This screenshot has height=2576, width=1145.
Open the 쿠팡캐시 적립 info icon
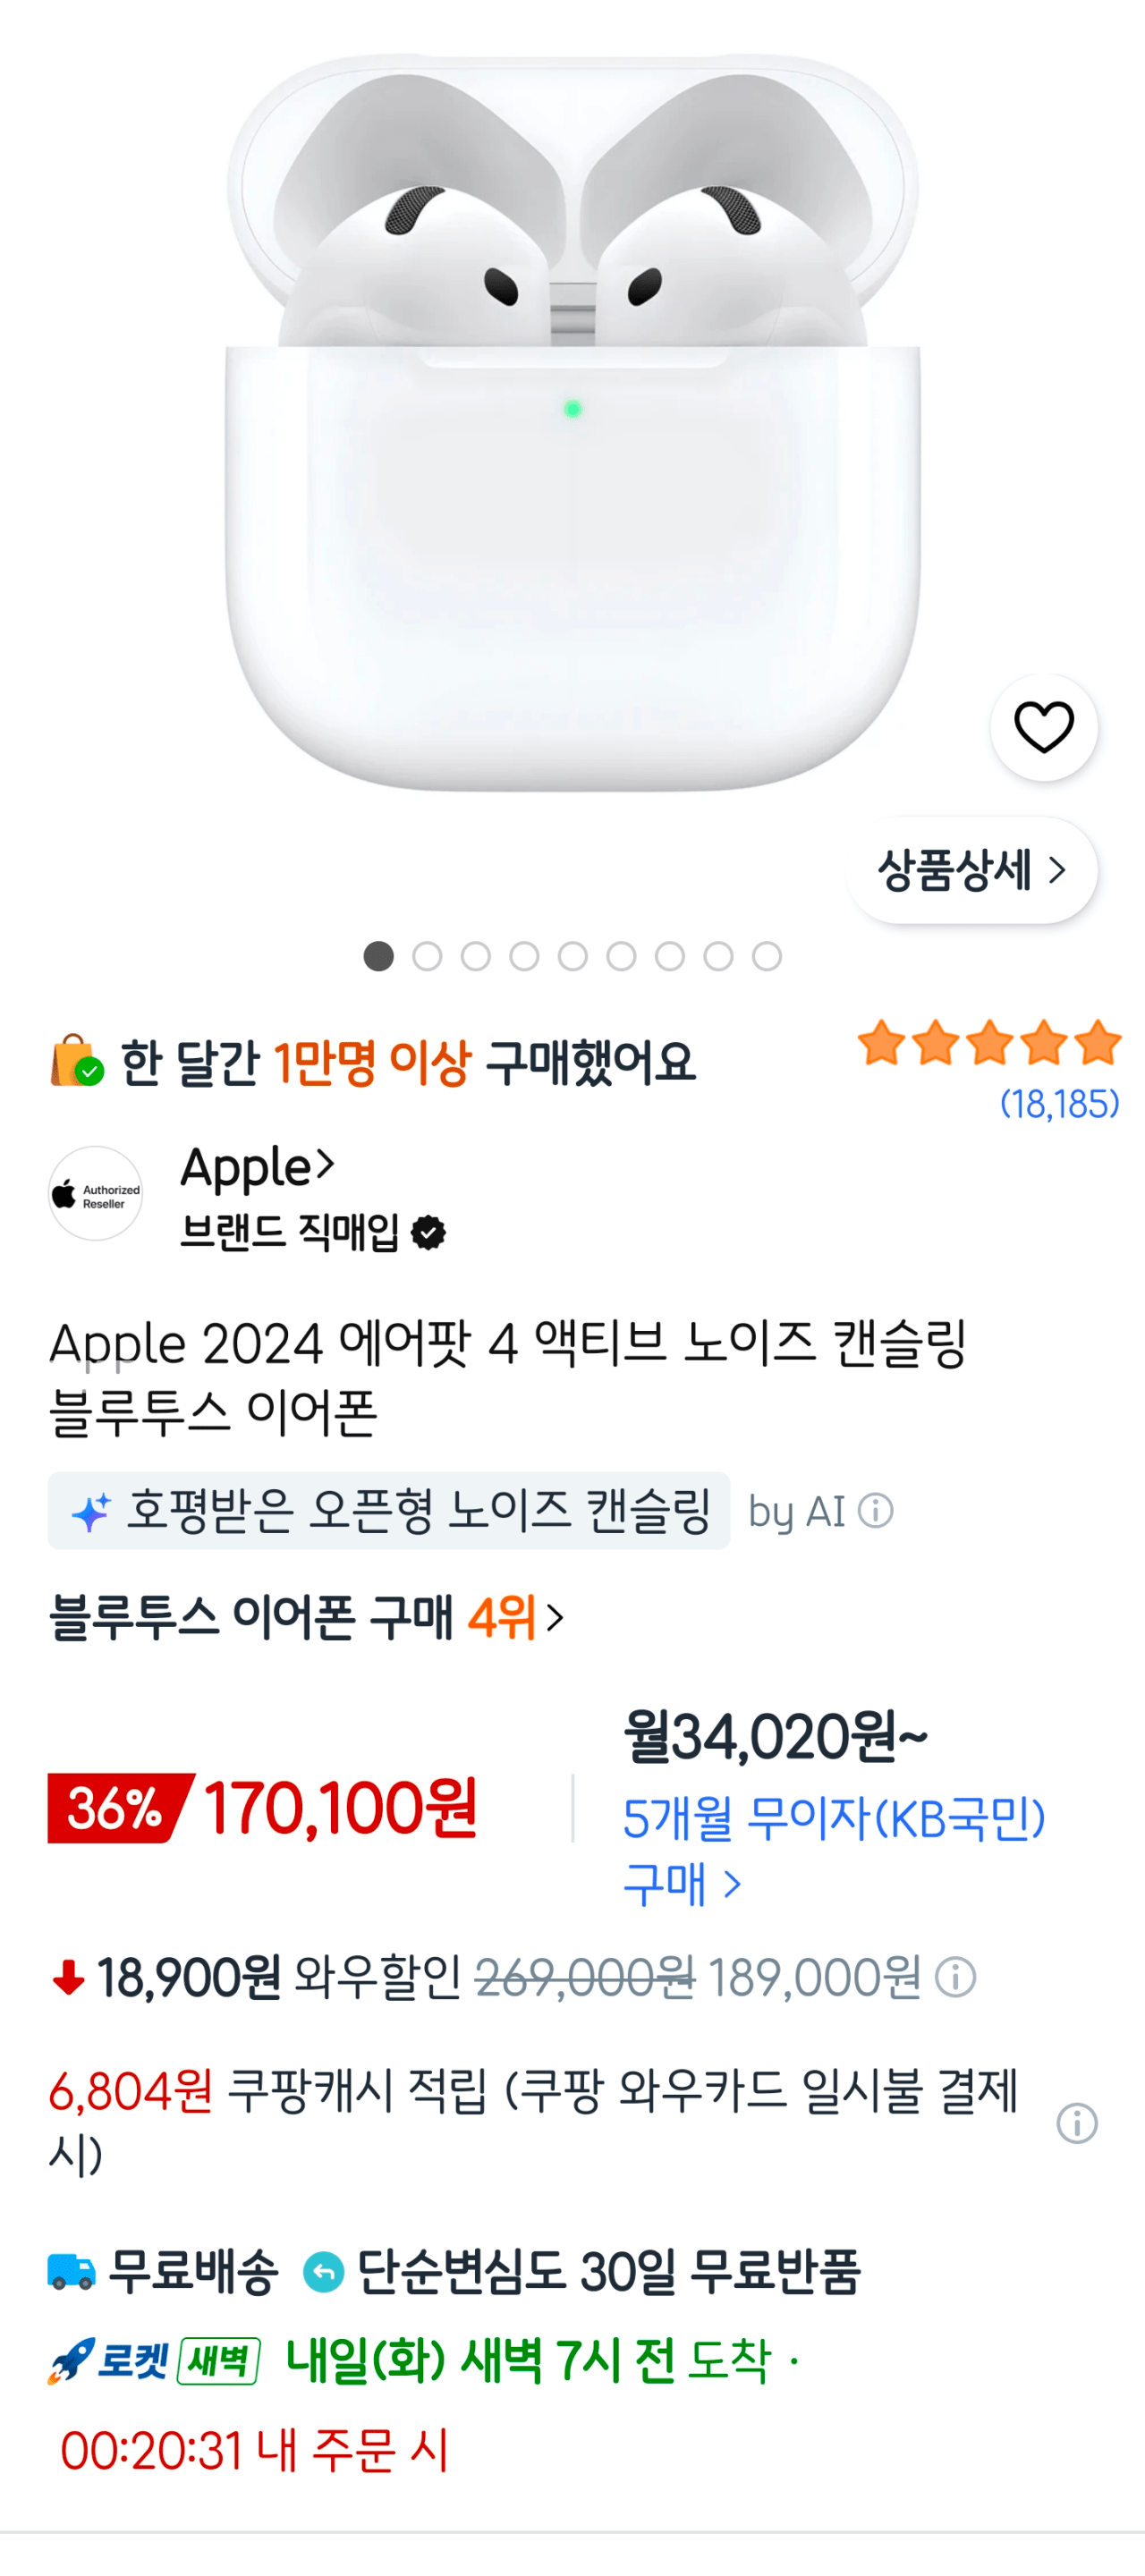(x=1077, y=2122)
